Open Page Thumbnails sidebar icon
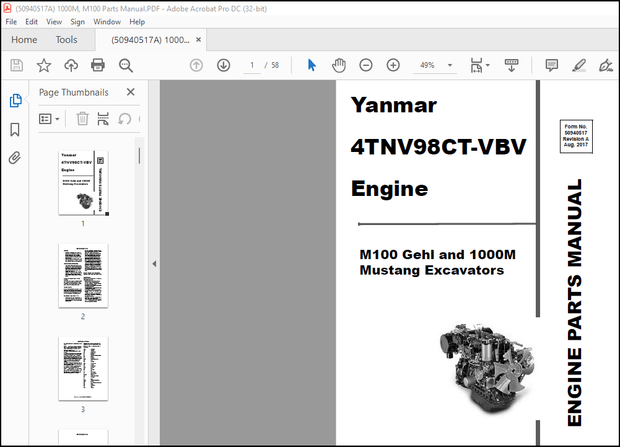This screenshot has height=447, width=620. point(15,100)
